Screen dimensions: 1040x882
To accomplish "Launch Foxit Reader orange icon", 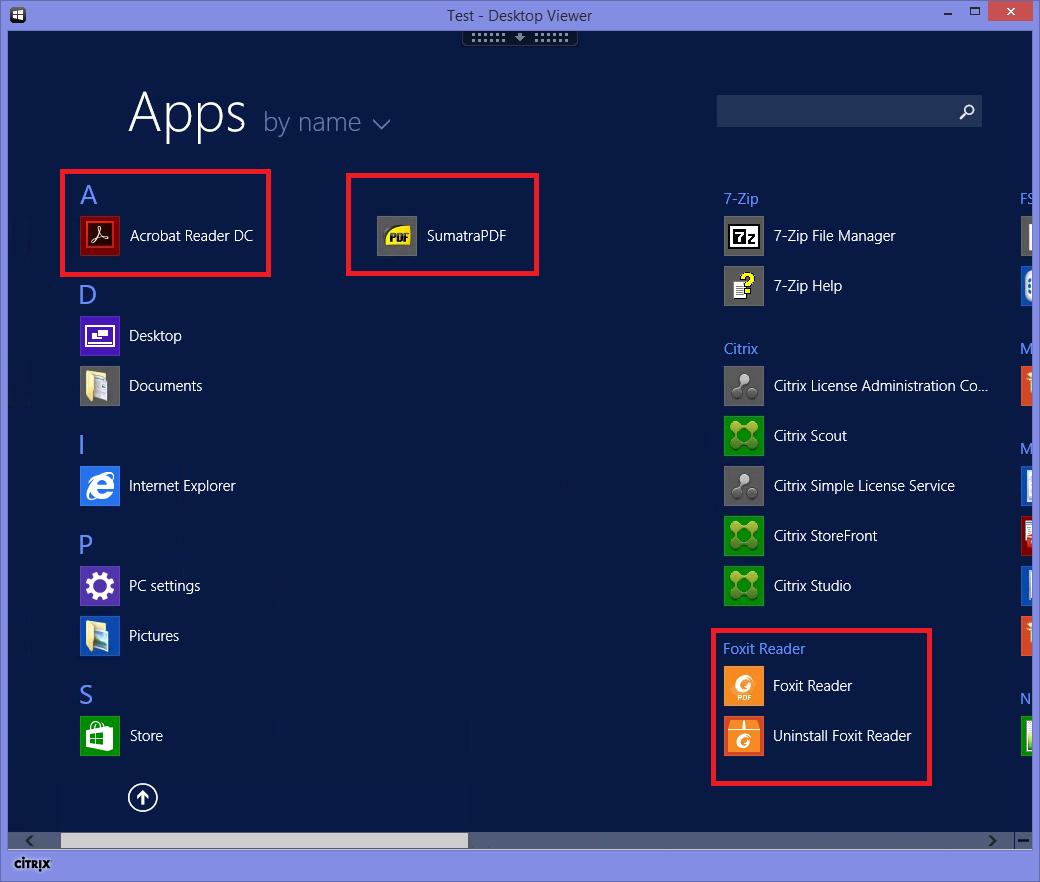I will pos(744,686).
